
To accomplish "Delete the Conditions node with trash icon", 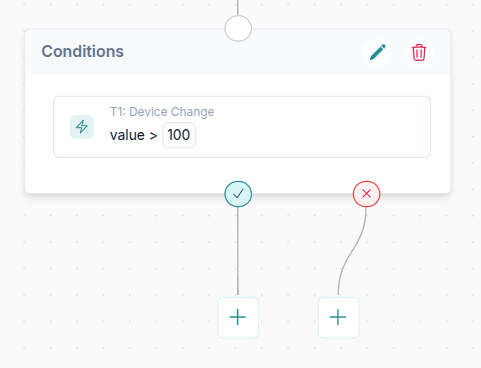I will (419, 52).
